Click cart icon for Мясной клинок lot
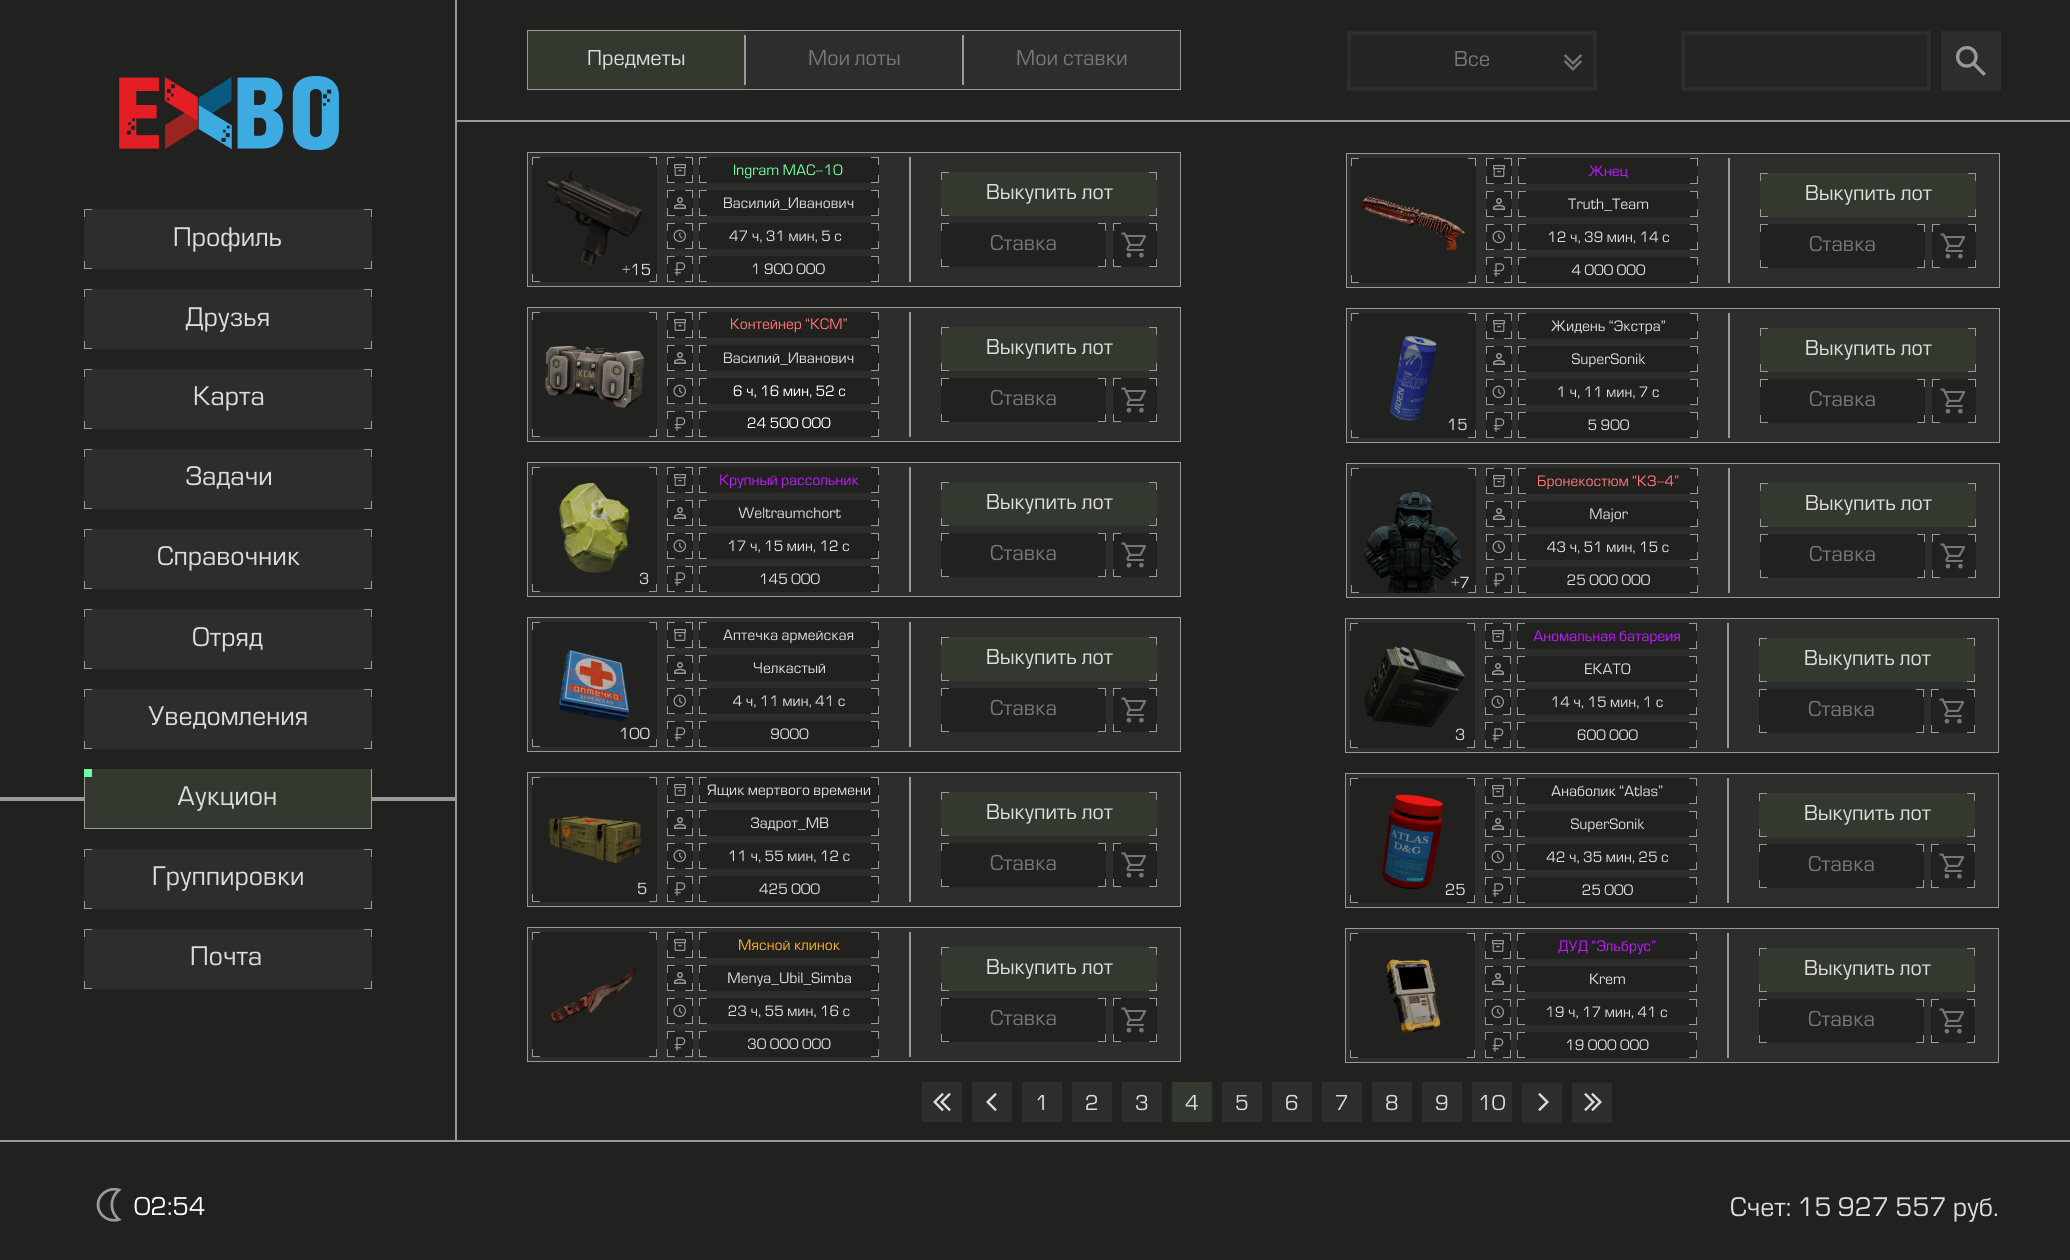Screen dimensions: 2070x1260 (x=1134, y=1019)
